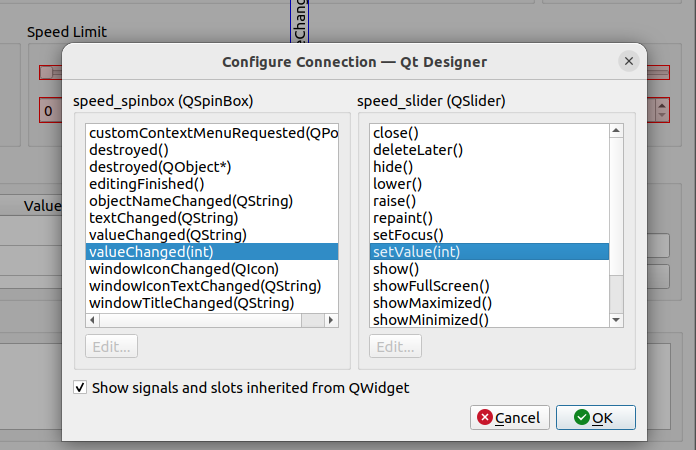The width and height of the screenshot is (696, 450).
Task: Select textChanged(QString) signal
Action: pyautogui.click(x=212, y=218)
